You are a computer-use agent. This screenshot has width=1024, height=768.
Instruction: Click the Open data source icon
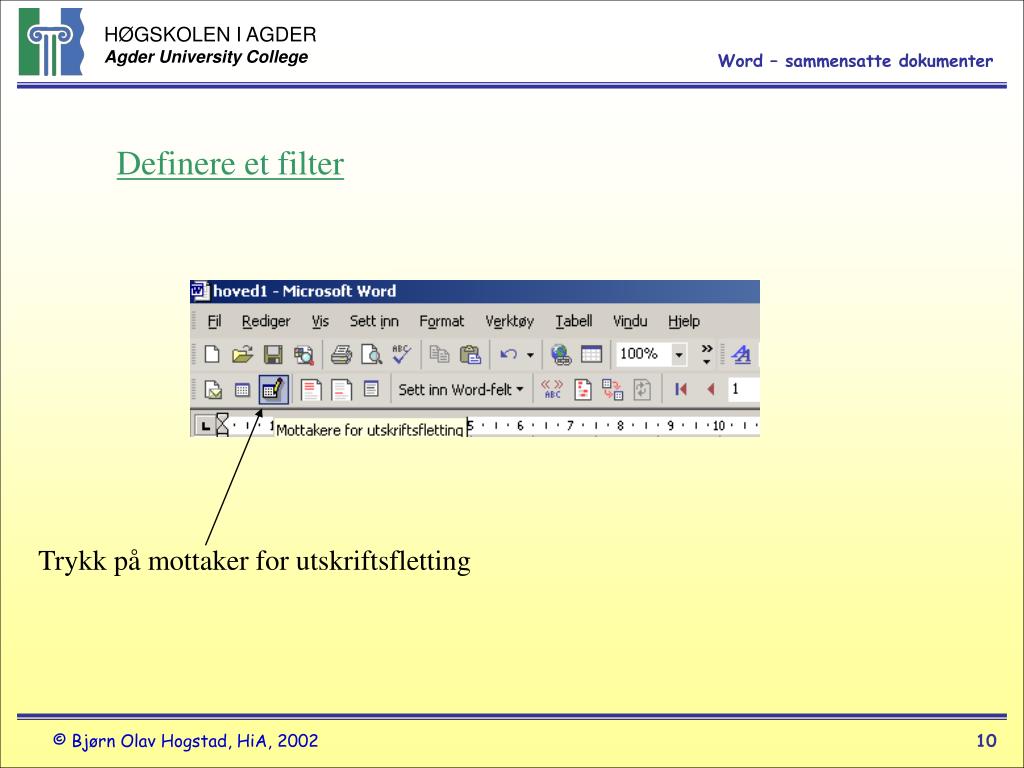tap(242, 390)
